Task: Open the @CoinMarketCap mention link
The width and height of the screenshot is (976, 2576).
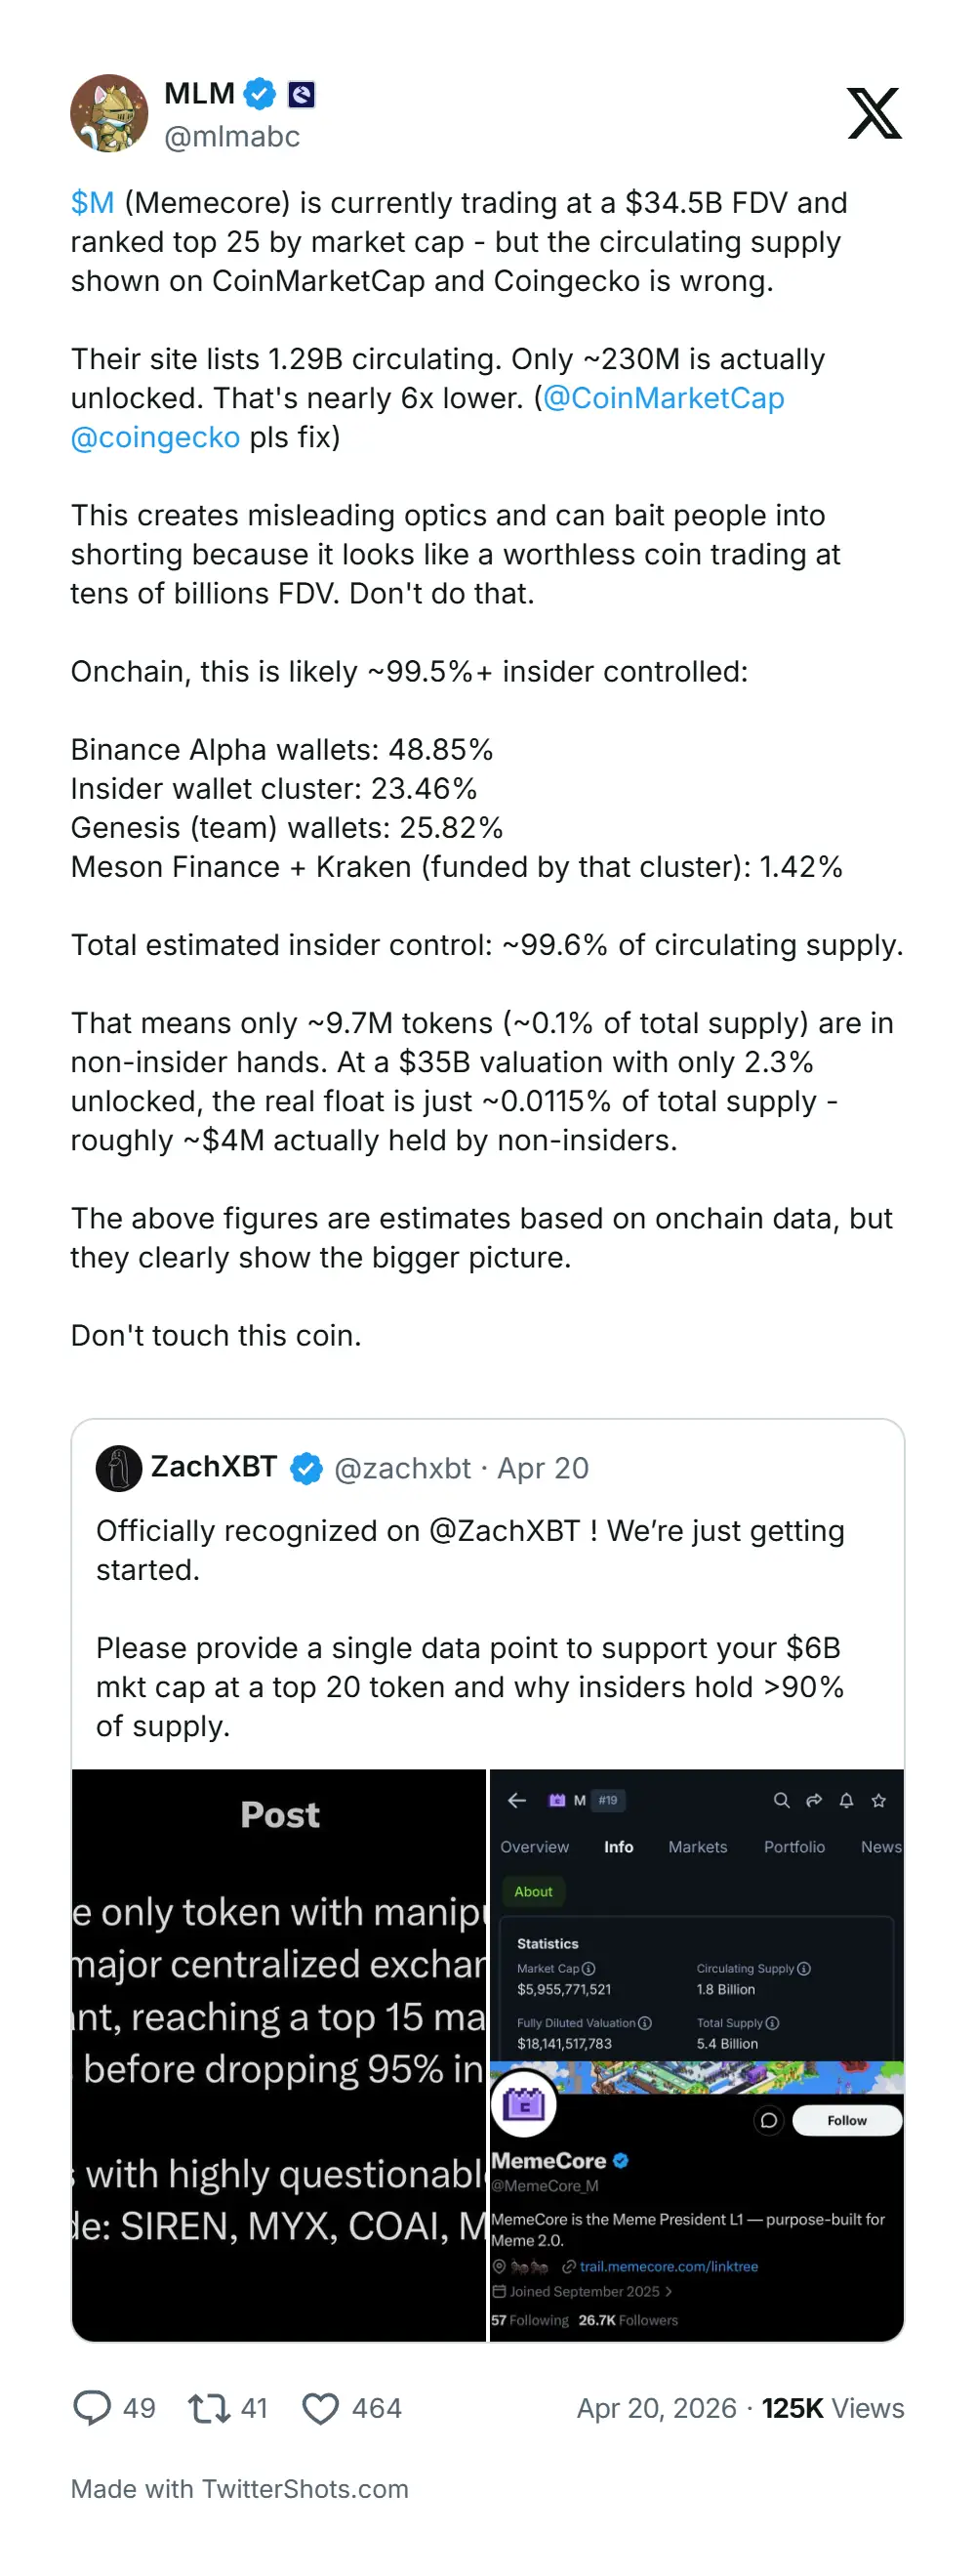Action: coord(663,398)
